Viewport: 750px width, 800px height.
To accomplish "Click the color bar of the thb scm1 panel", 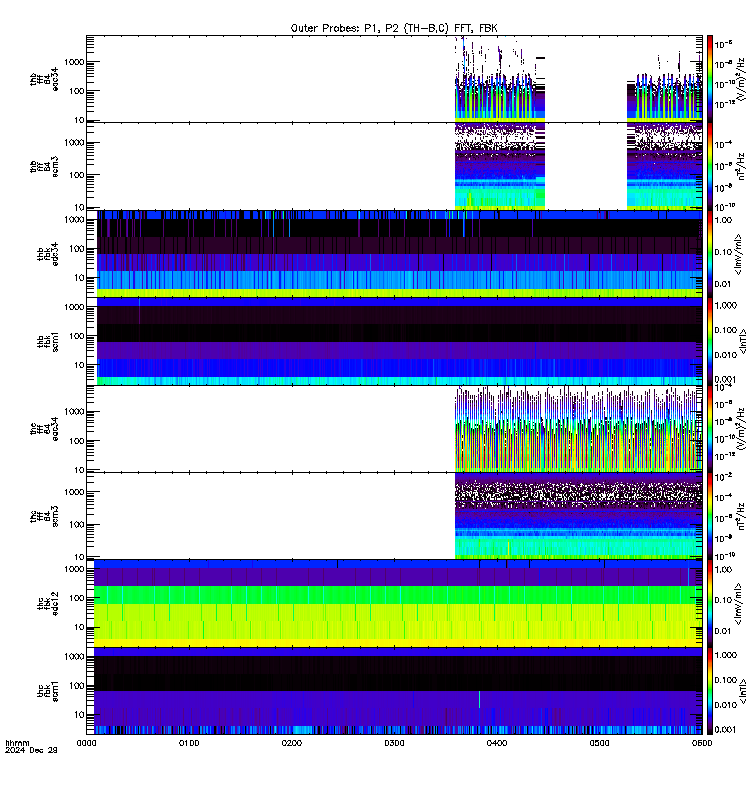I will 710,341.
